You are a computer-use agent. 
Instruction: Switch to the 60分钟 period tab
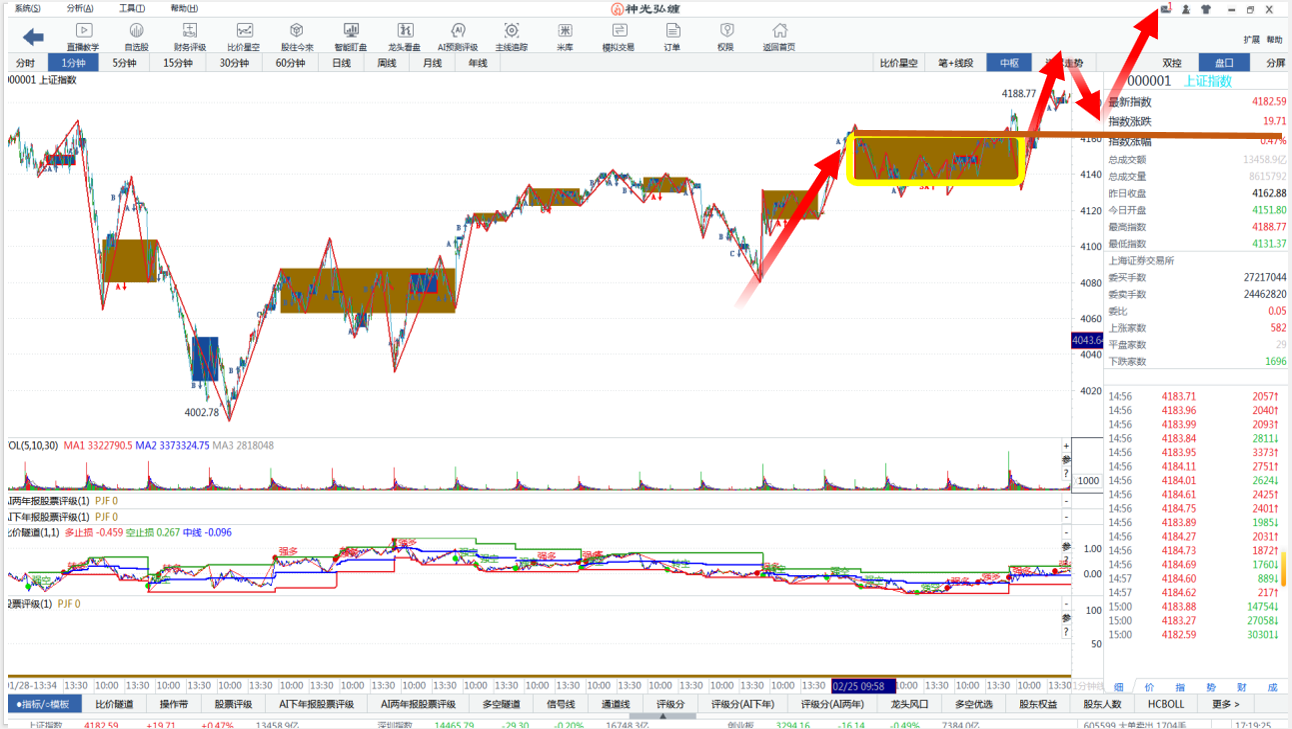[290, 63]
